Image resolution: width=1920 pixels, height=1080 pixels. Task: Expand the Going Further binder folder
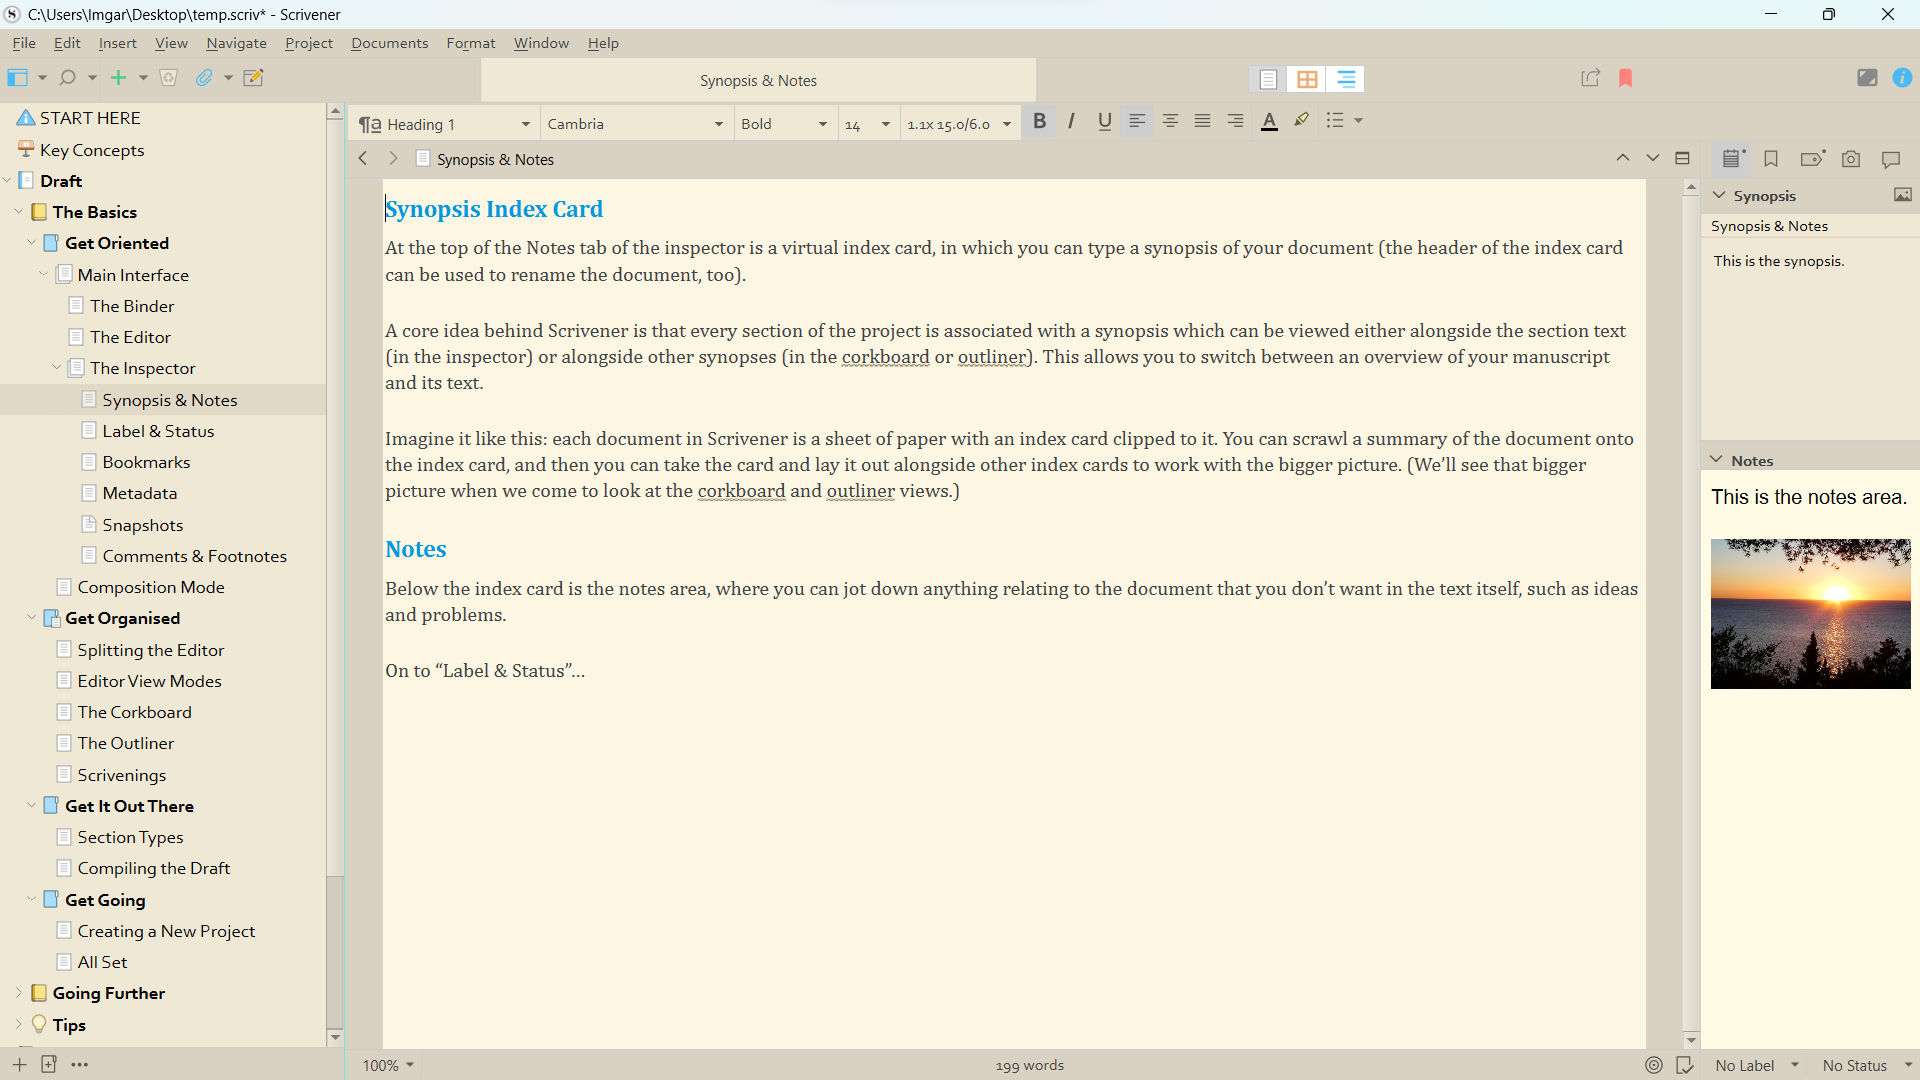pos(17,992)
